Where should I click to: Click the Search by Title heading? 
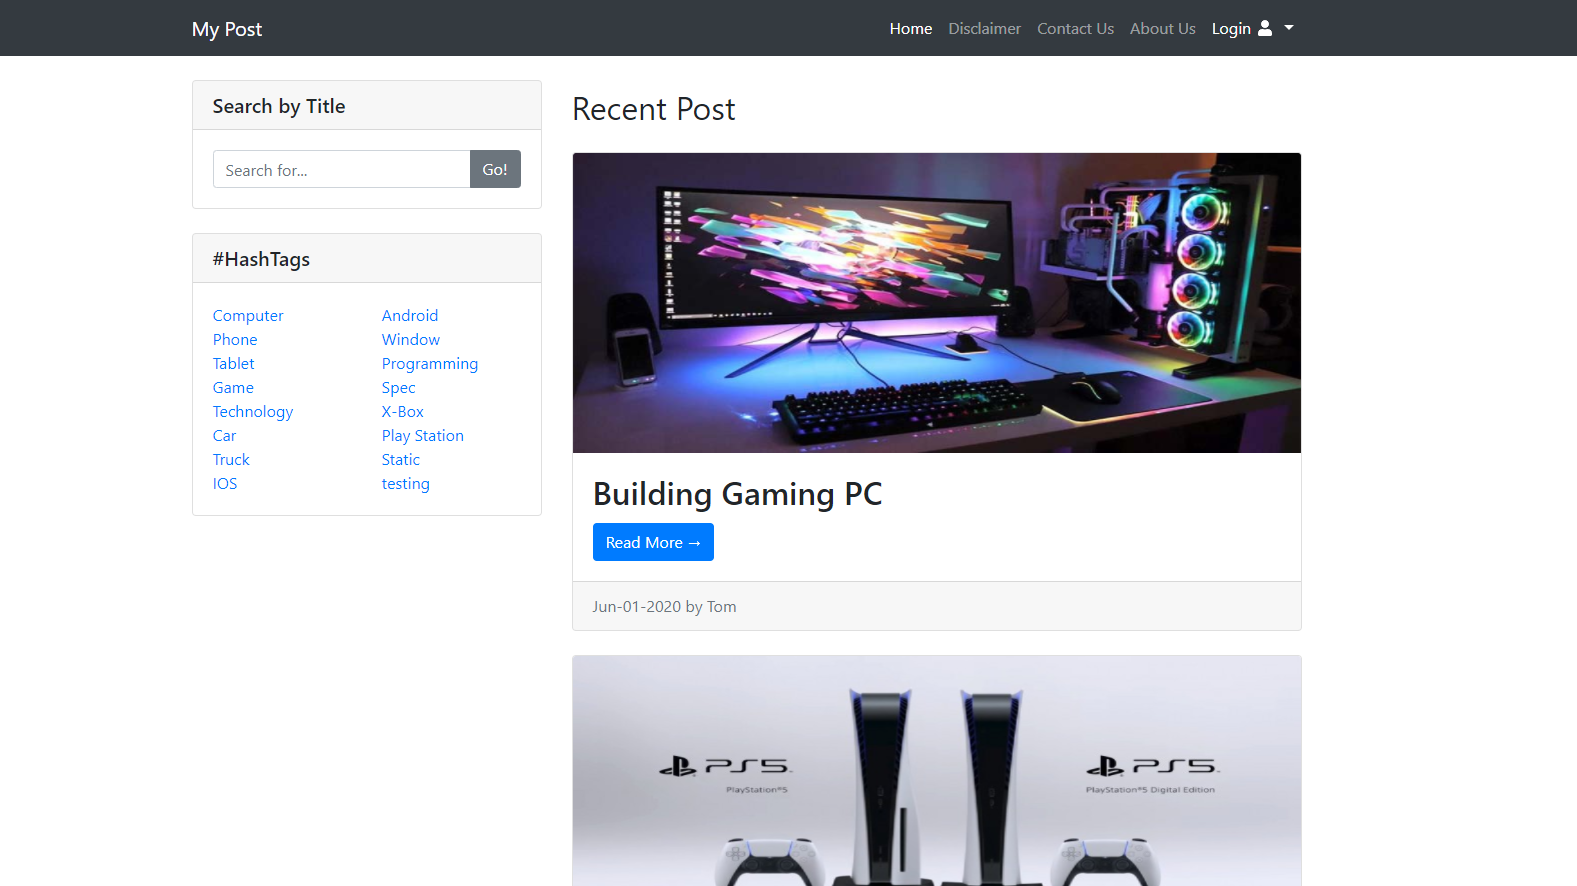[x=279, y=106]
